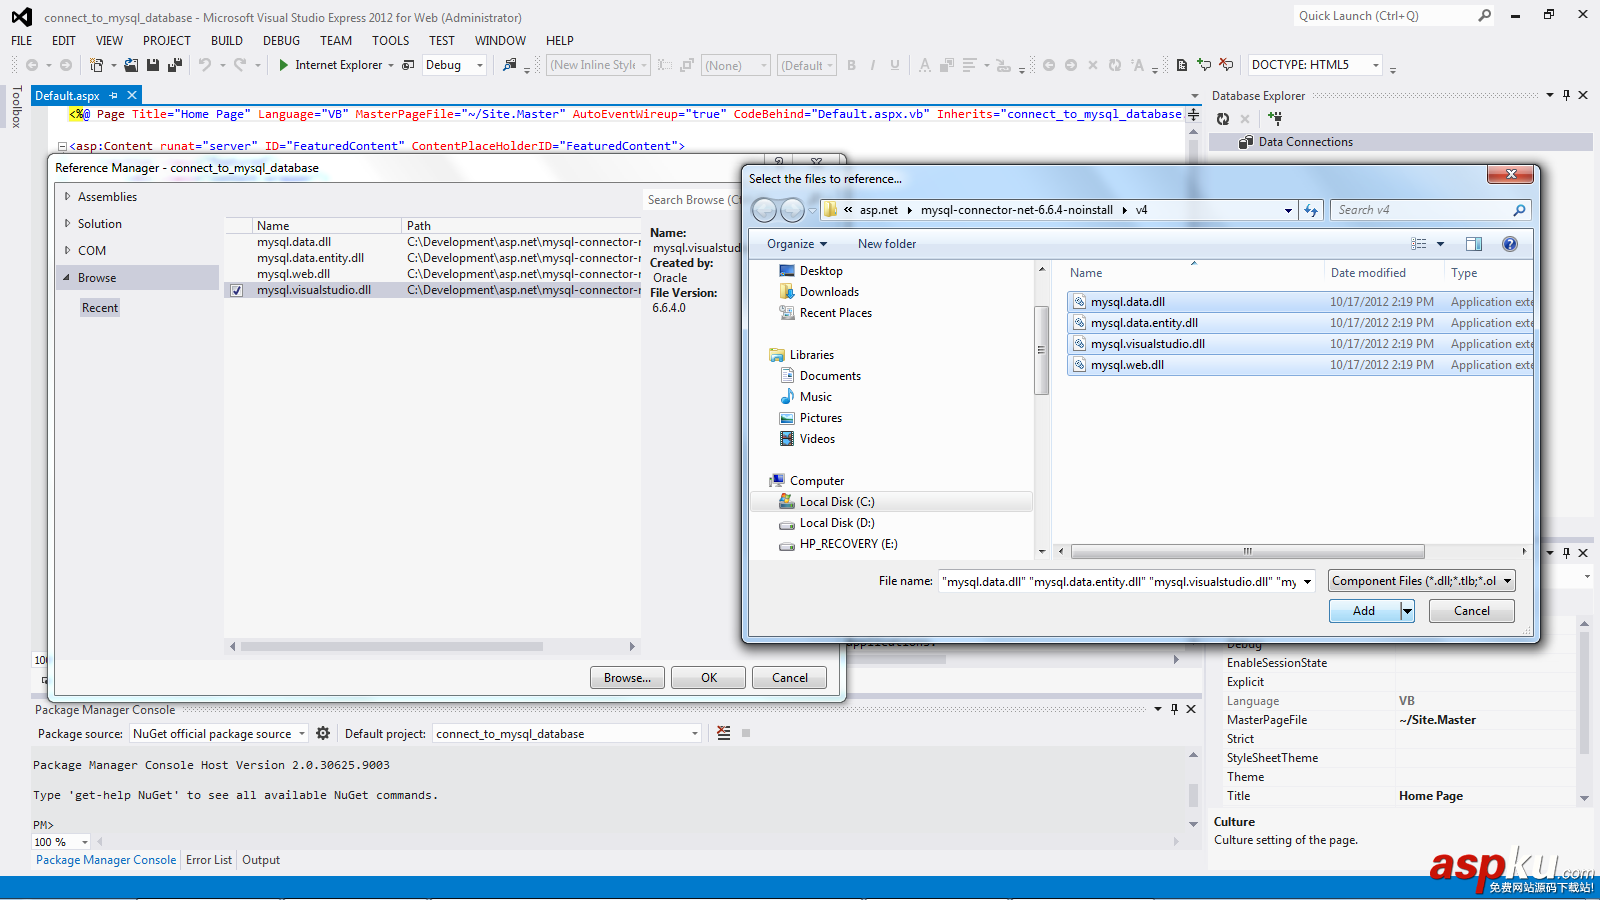
Task: Open the TOOLS menu
Action: pyautogui.click(x=391, y=41)
